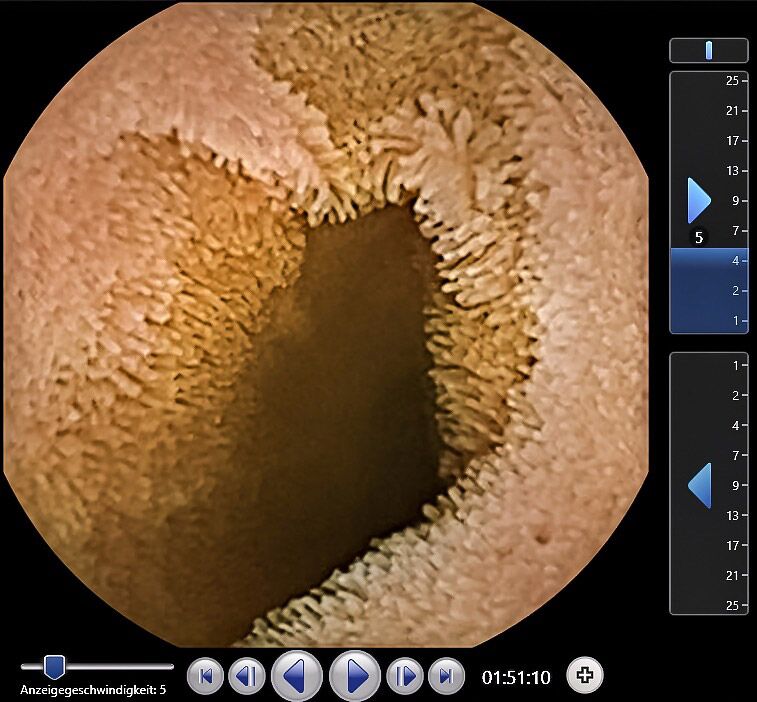The width and height of the screenshot is (757, 702).
Task: Jump to the first frame of the video
Action: click(205, 677)
